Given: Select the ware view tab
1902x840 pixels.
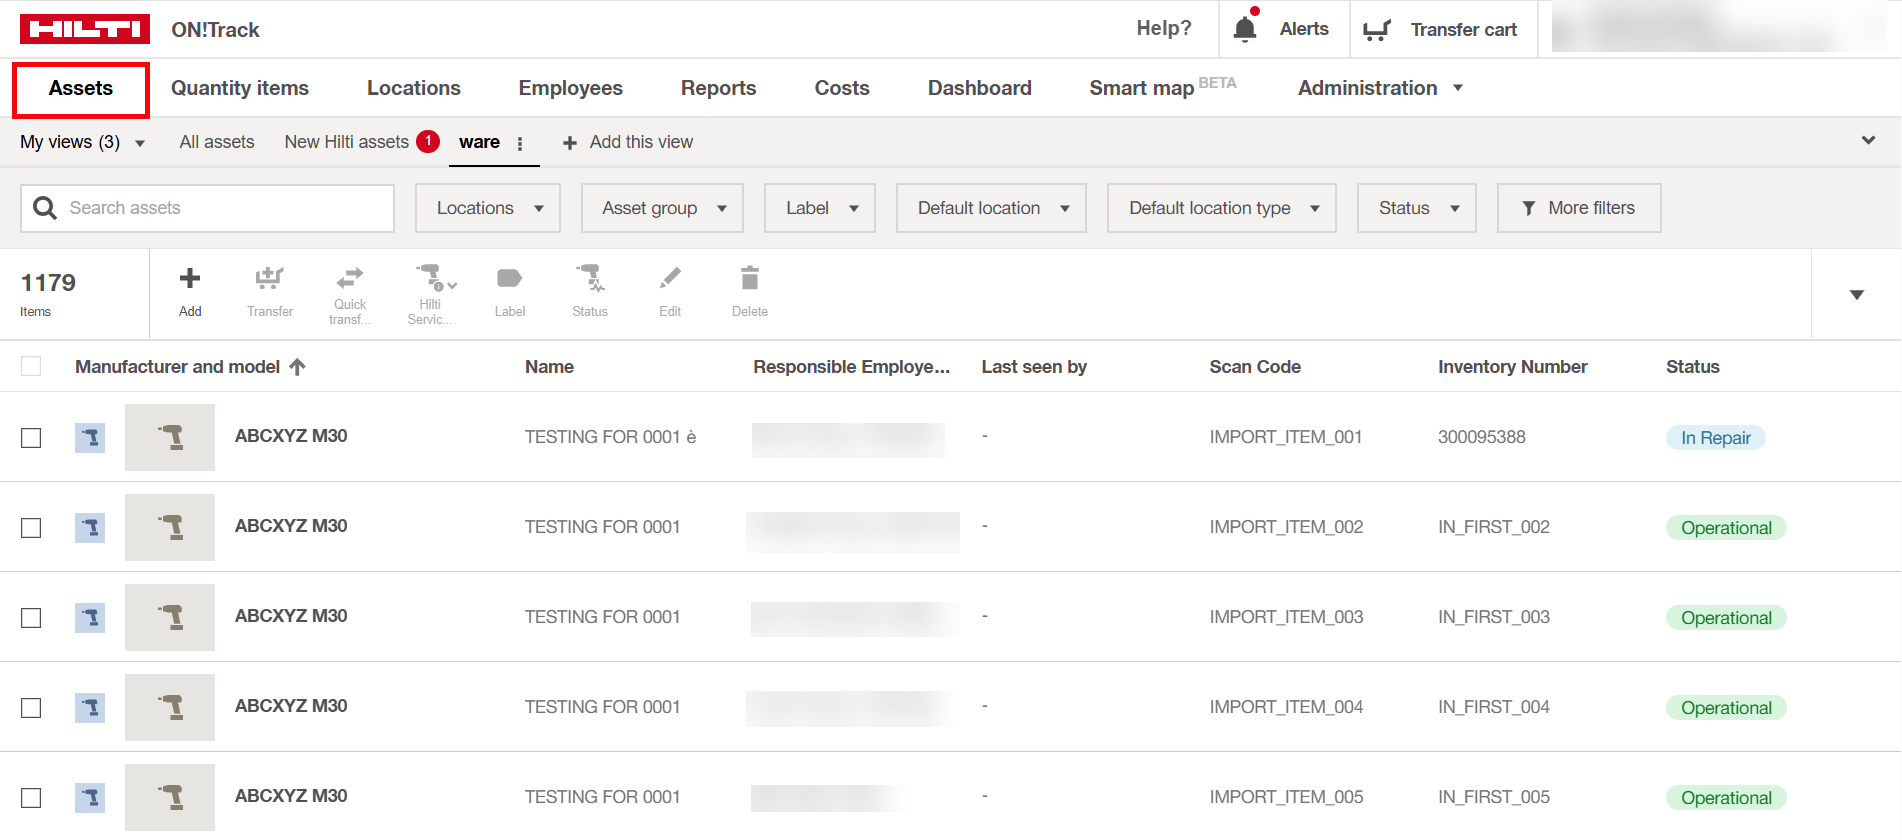Looking at the screenshot, I should [x=480, y=142].
